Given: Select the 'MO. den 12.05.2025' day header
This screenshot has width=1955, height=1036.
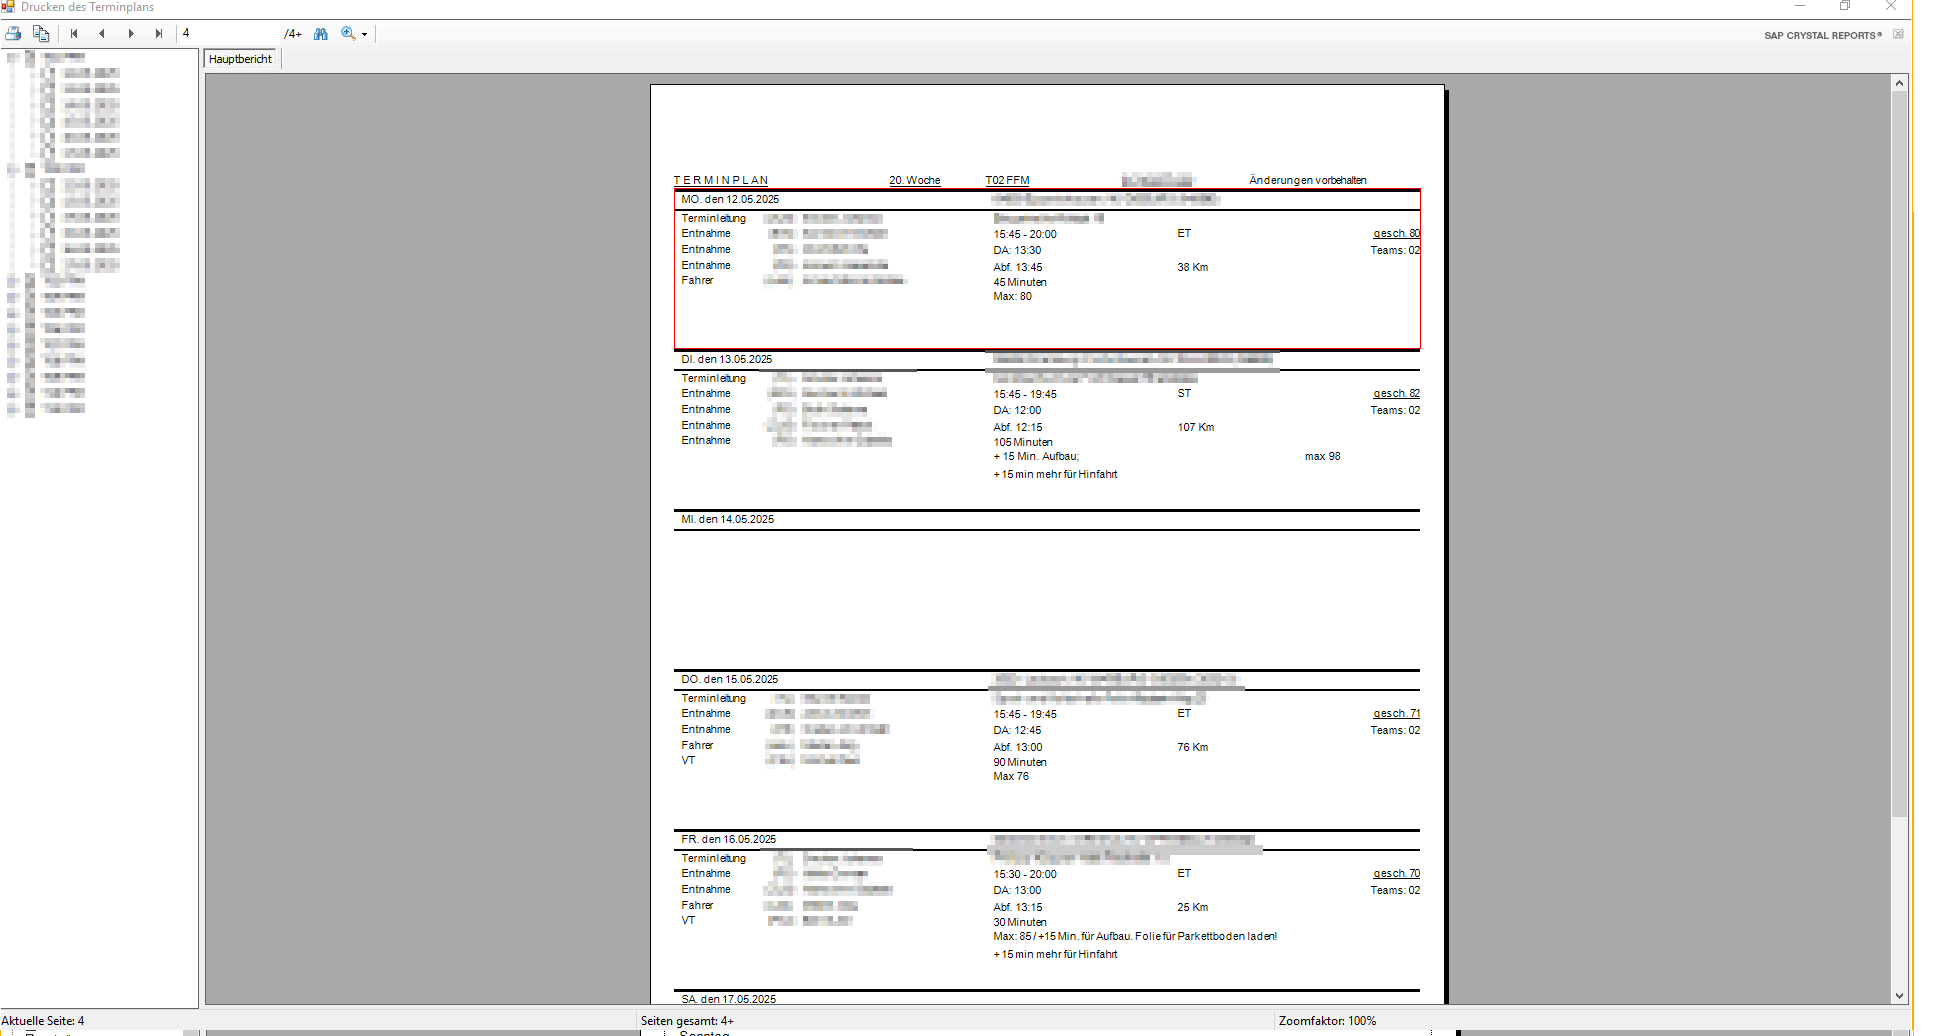Looking at the screenshot, I should [730, 200].
